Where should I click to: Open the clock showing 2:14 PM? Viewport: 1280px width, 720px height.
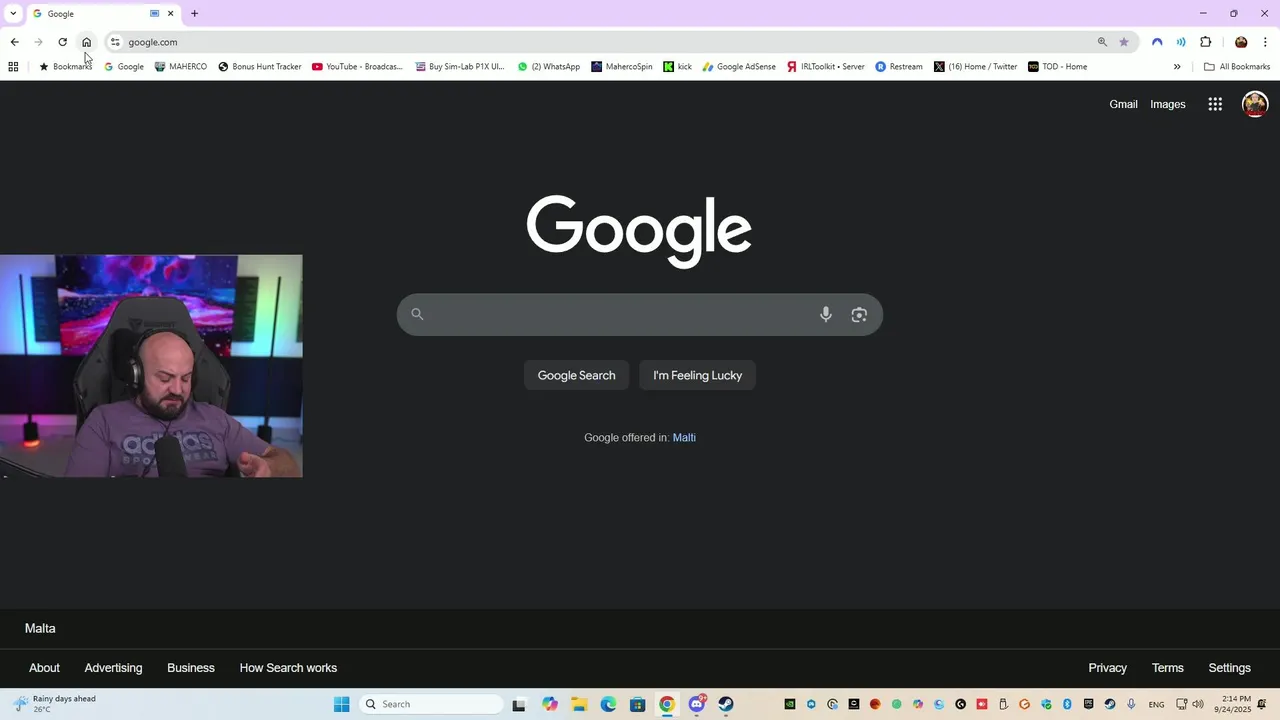[x=1235, y=704]
